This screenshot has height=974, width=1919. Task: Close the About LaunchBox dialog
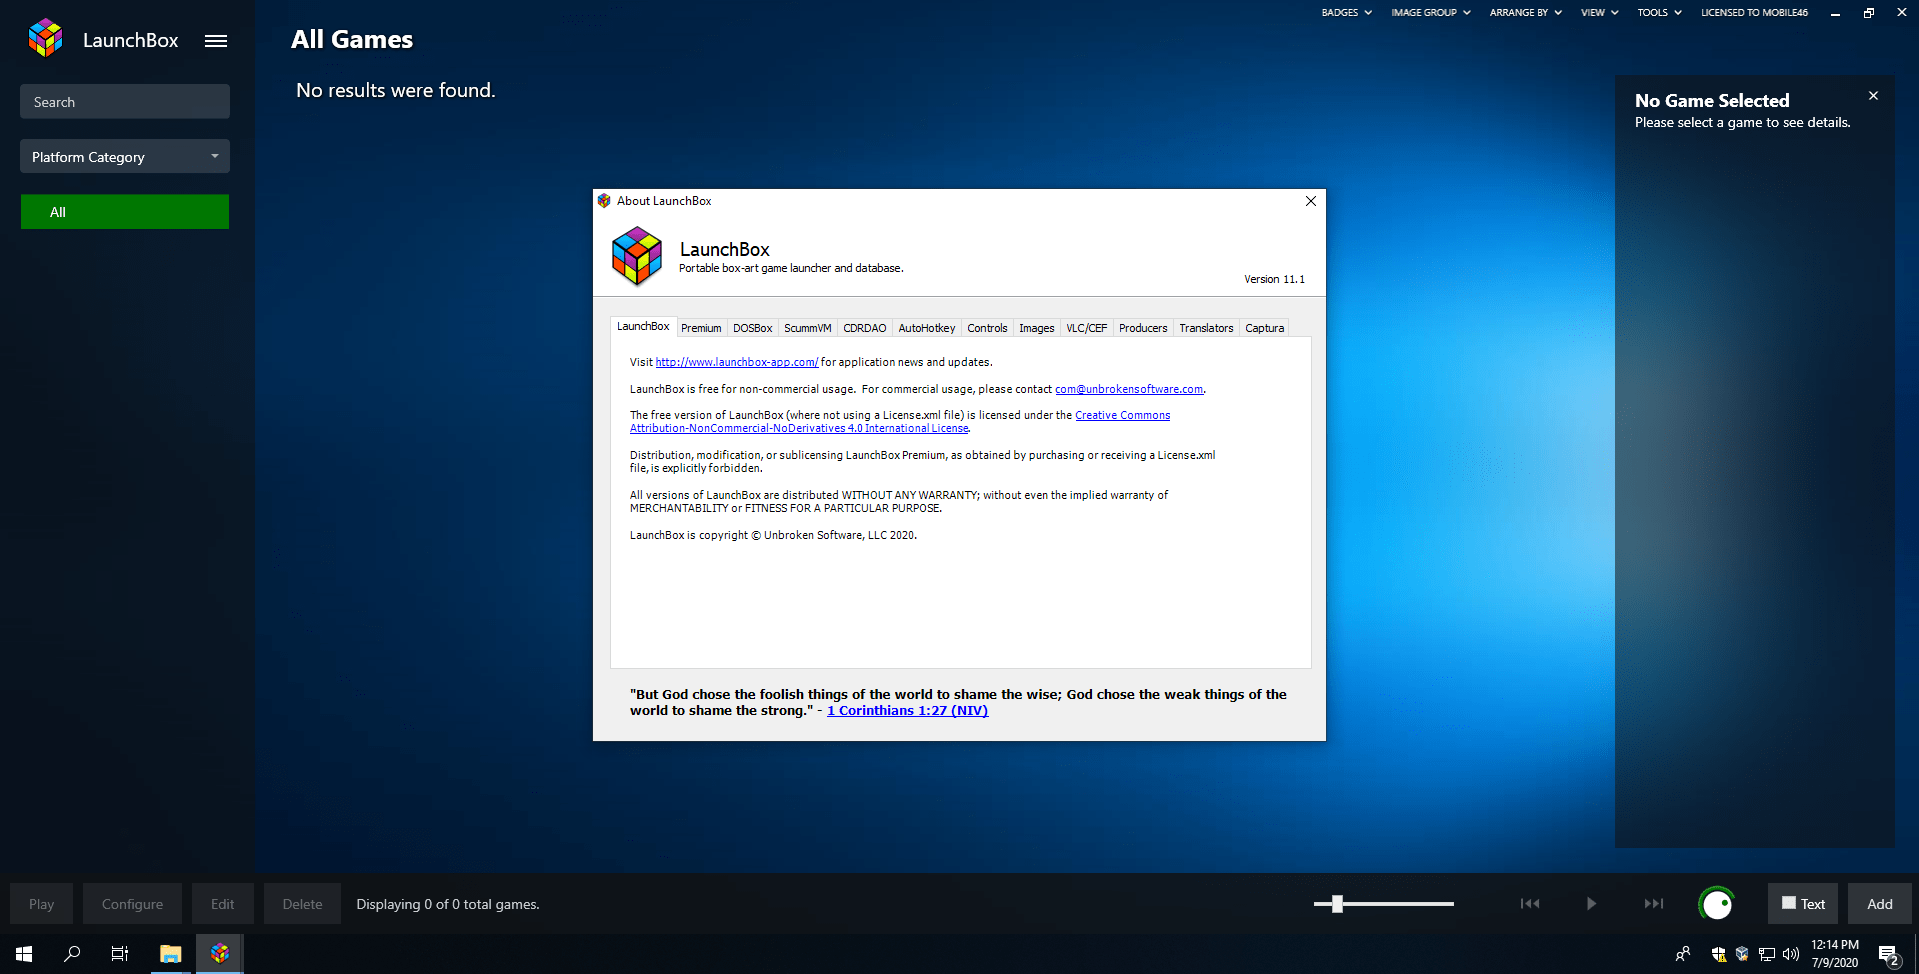click(1310, 201)
